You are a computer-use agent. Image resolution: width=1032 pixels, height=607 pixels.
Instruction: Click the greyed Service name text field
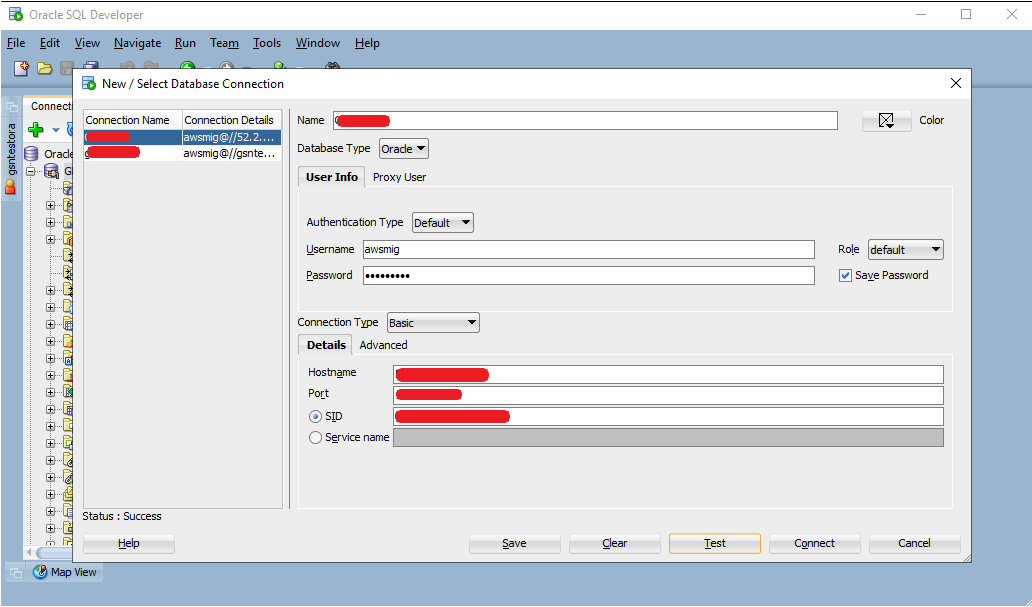click(668, 437)
